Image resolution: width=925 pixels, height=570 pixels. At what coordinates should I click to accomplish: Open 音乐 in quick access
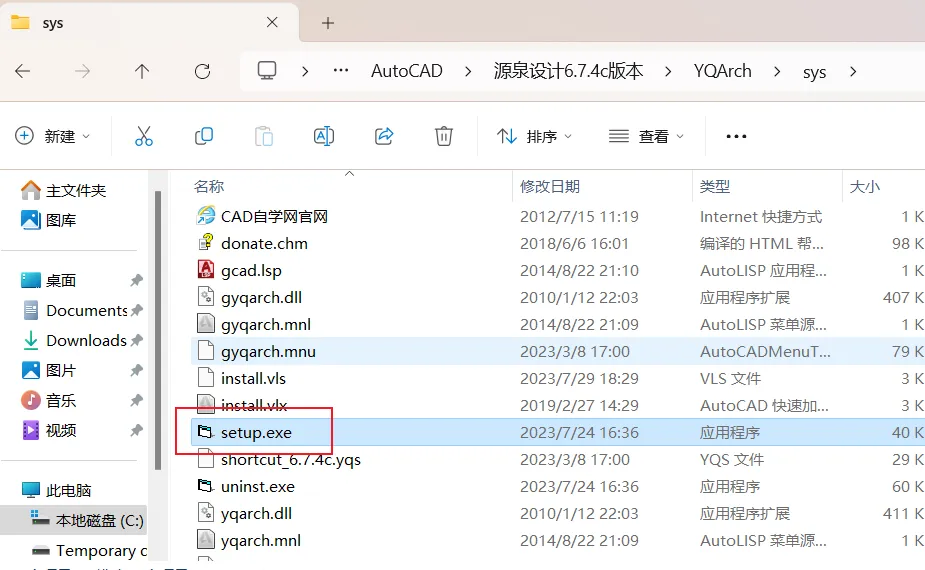tap(49, 401)
